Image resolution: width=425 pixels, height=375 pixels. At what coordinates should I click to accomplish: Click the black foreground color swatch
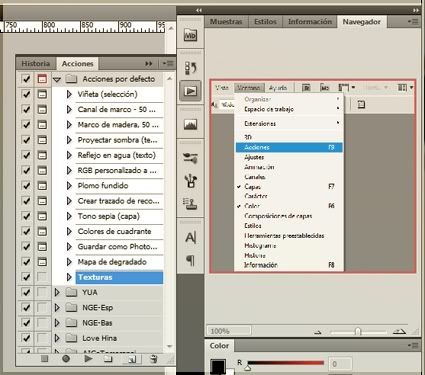(x=218, y=366)
